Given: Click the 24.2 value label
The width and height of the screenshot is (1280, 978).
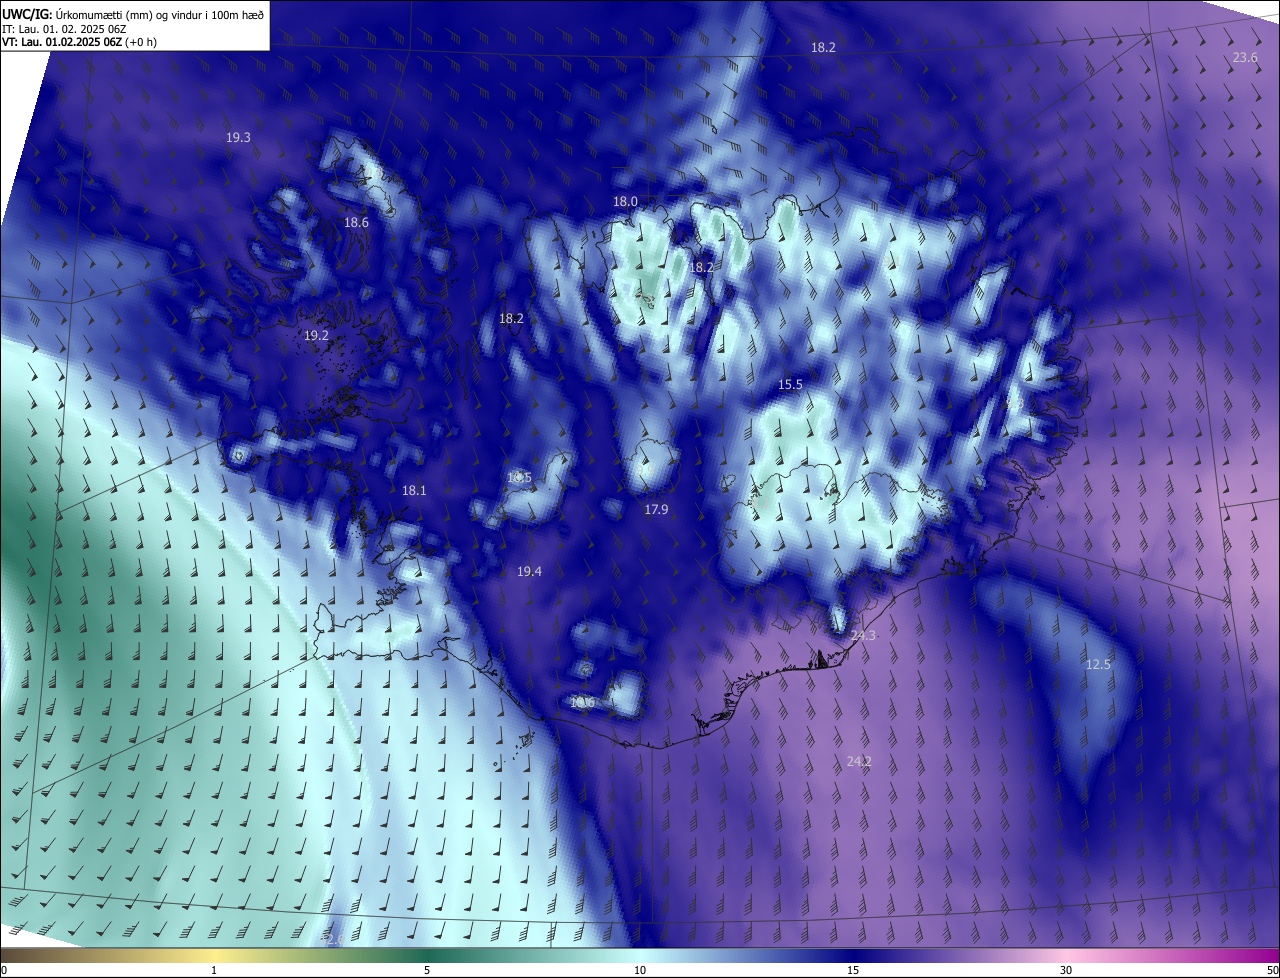Looking at the screenshot, I should coord(859,762).
